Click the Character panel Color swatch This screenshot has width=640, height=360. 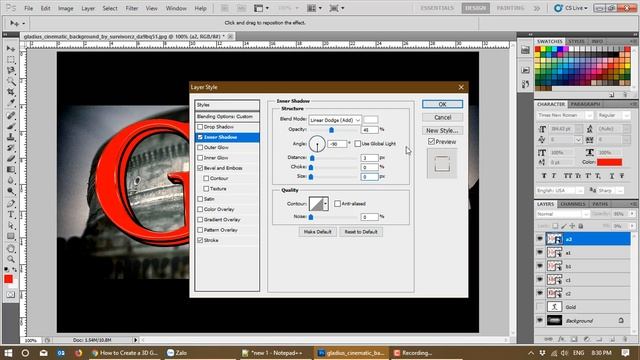point(609,162)
